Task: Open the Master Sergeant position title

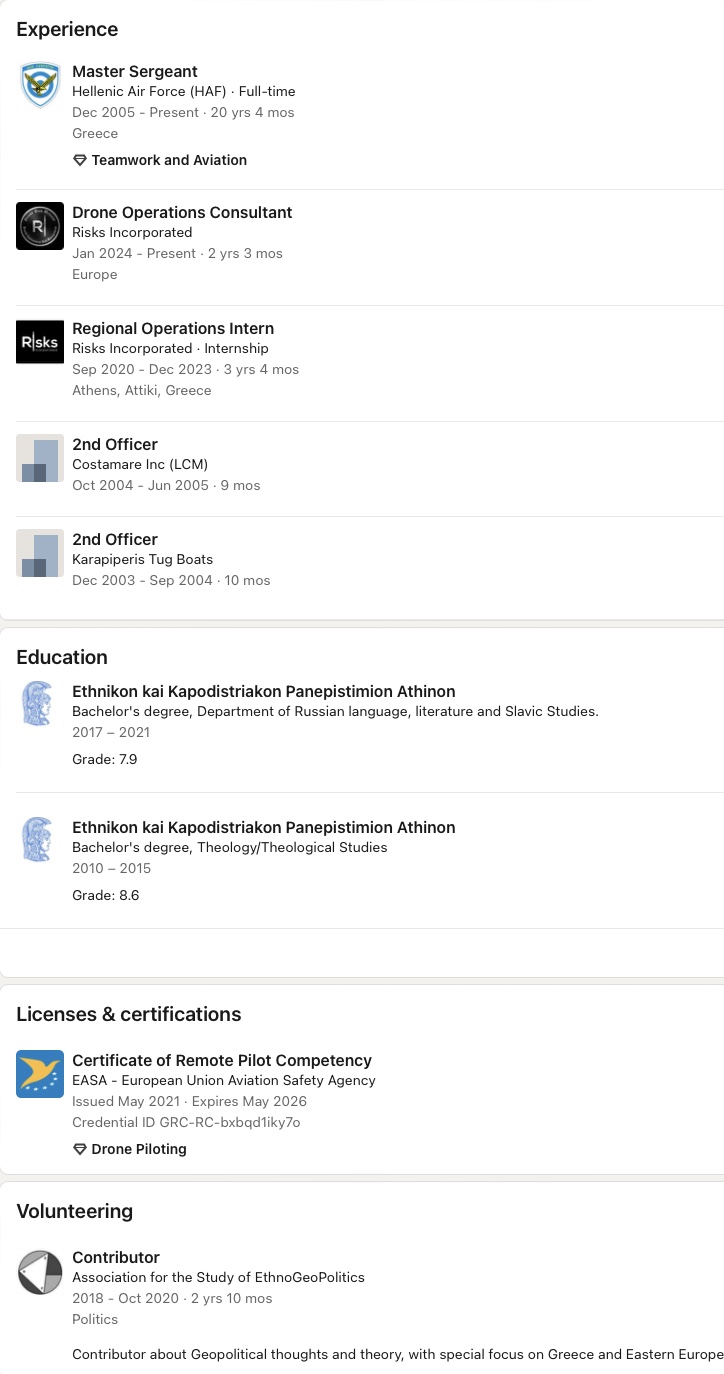Action: (135, 72)
